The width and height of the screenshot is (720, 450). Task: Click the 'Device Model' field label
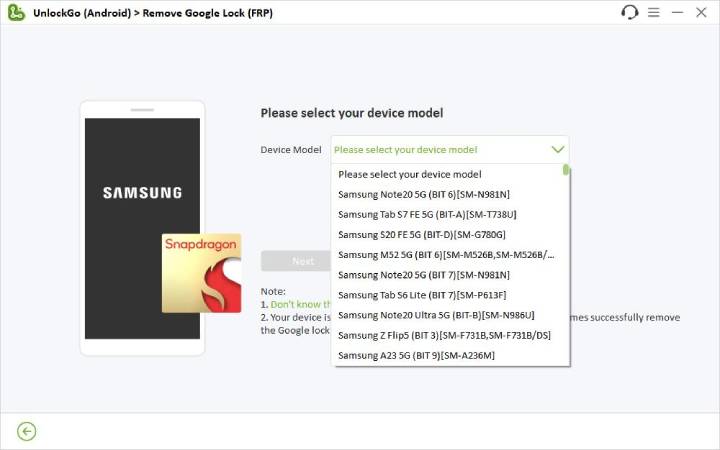click(x=291, y=150)
